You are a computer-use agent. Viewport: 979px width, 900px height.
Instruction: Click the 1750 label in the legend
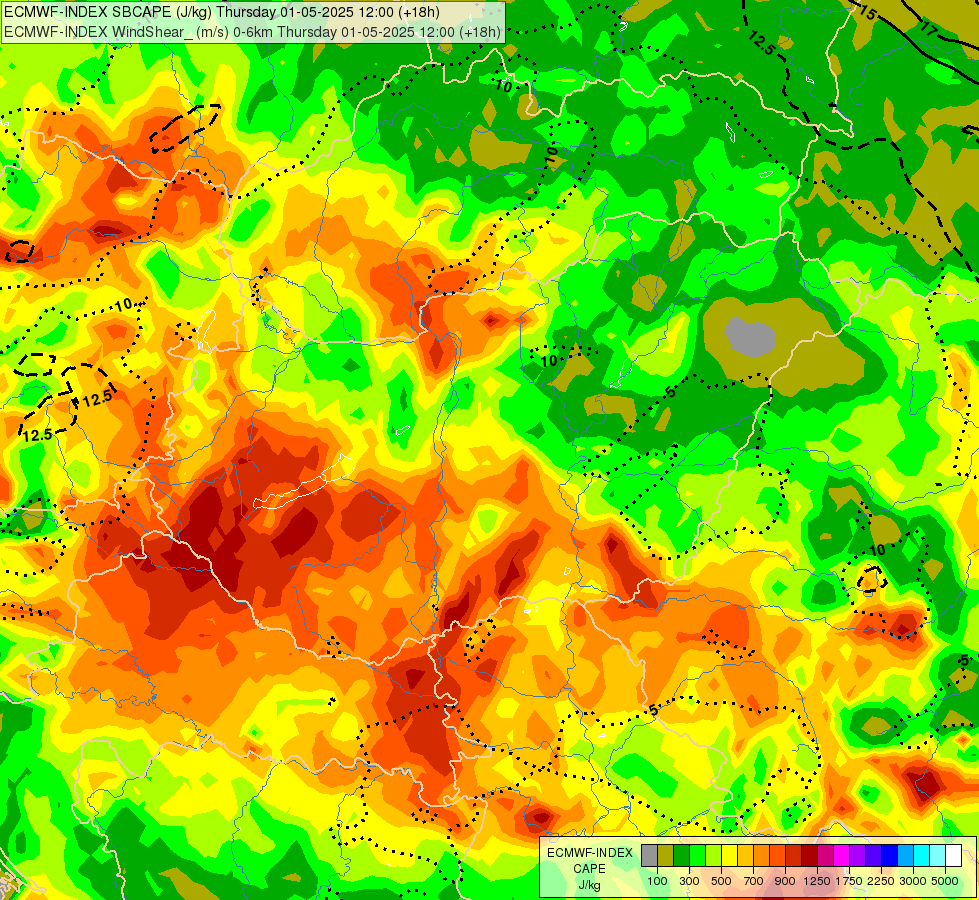849,881
